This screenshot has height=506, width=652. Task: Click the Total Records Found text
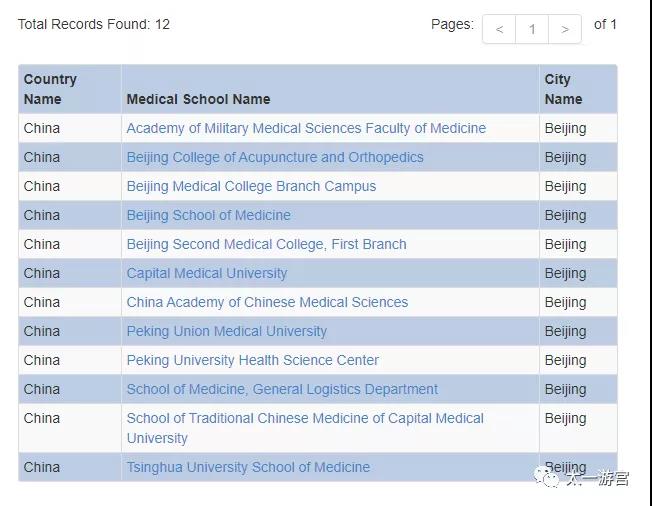coord(94,24)
